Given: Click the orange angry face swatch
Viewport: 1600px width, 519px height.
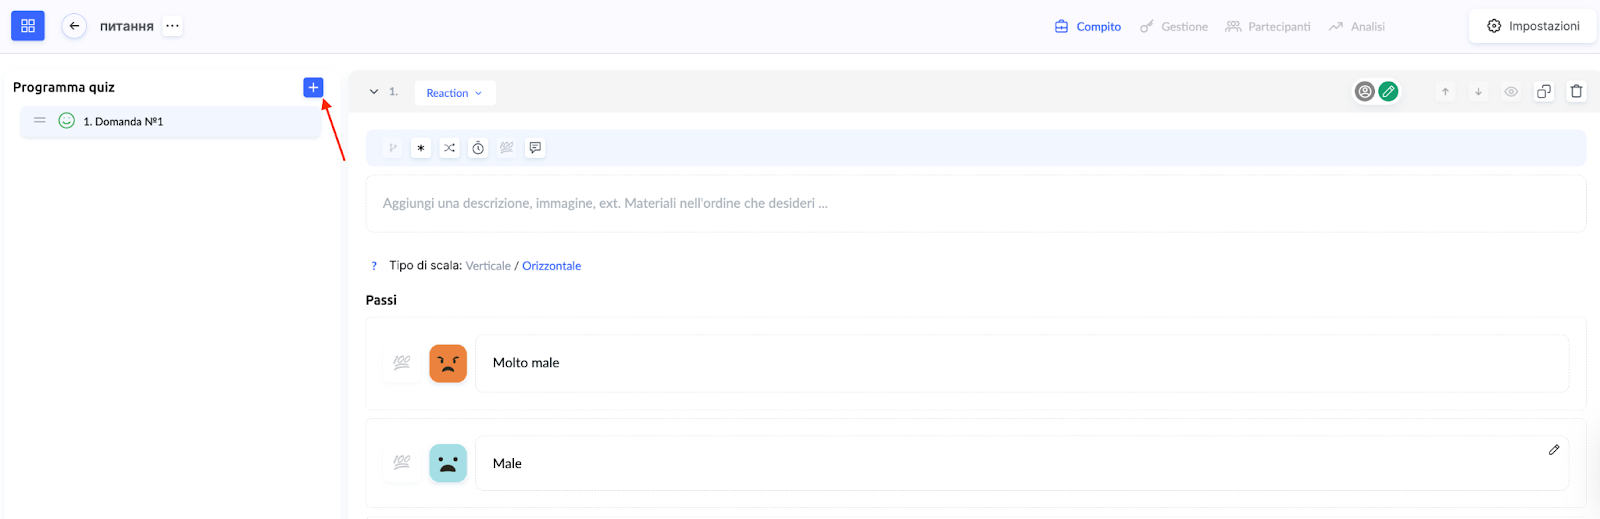Looking at the screenshot, I should coord(448,364).
